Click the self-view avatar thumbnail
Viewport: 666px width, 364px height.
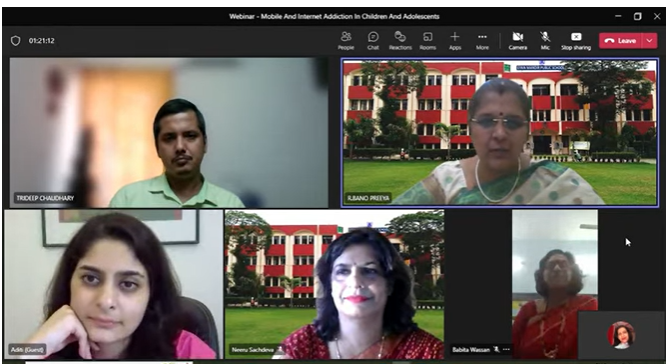[621, 335]
